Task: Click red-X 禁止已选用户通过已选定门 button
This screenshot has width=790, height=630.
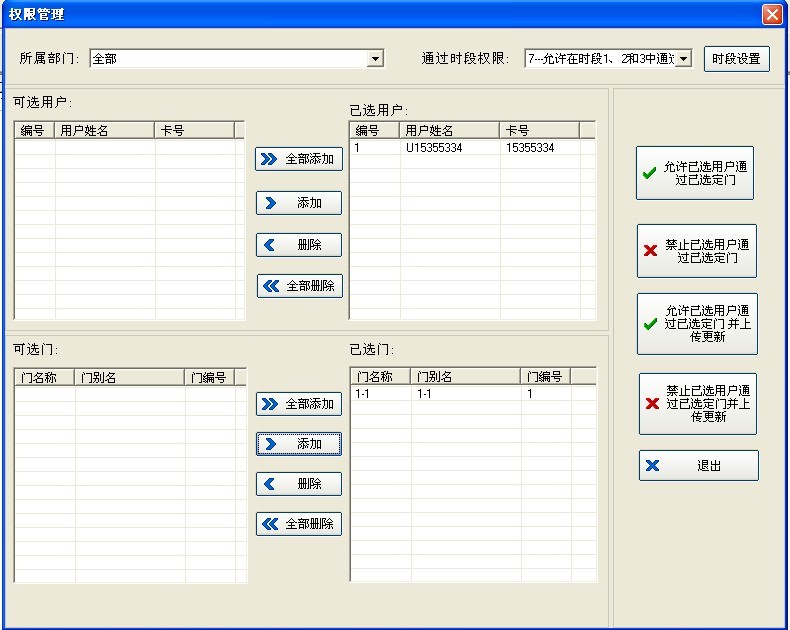Action: click(x=696, y=251)
